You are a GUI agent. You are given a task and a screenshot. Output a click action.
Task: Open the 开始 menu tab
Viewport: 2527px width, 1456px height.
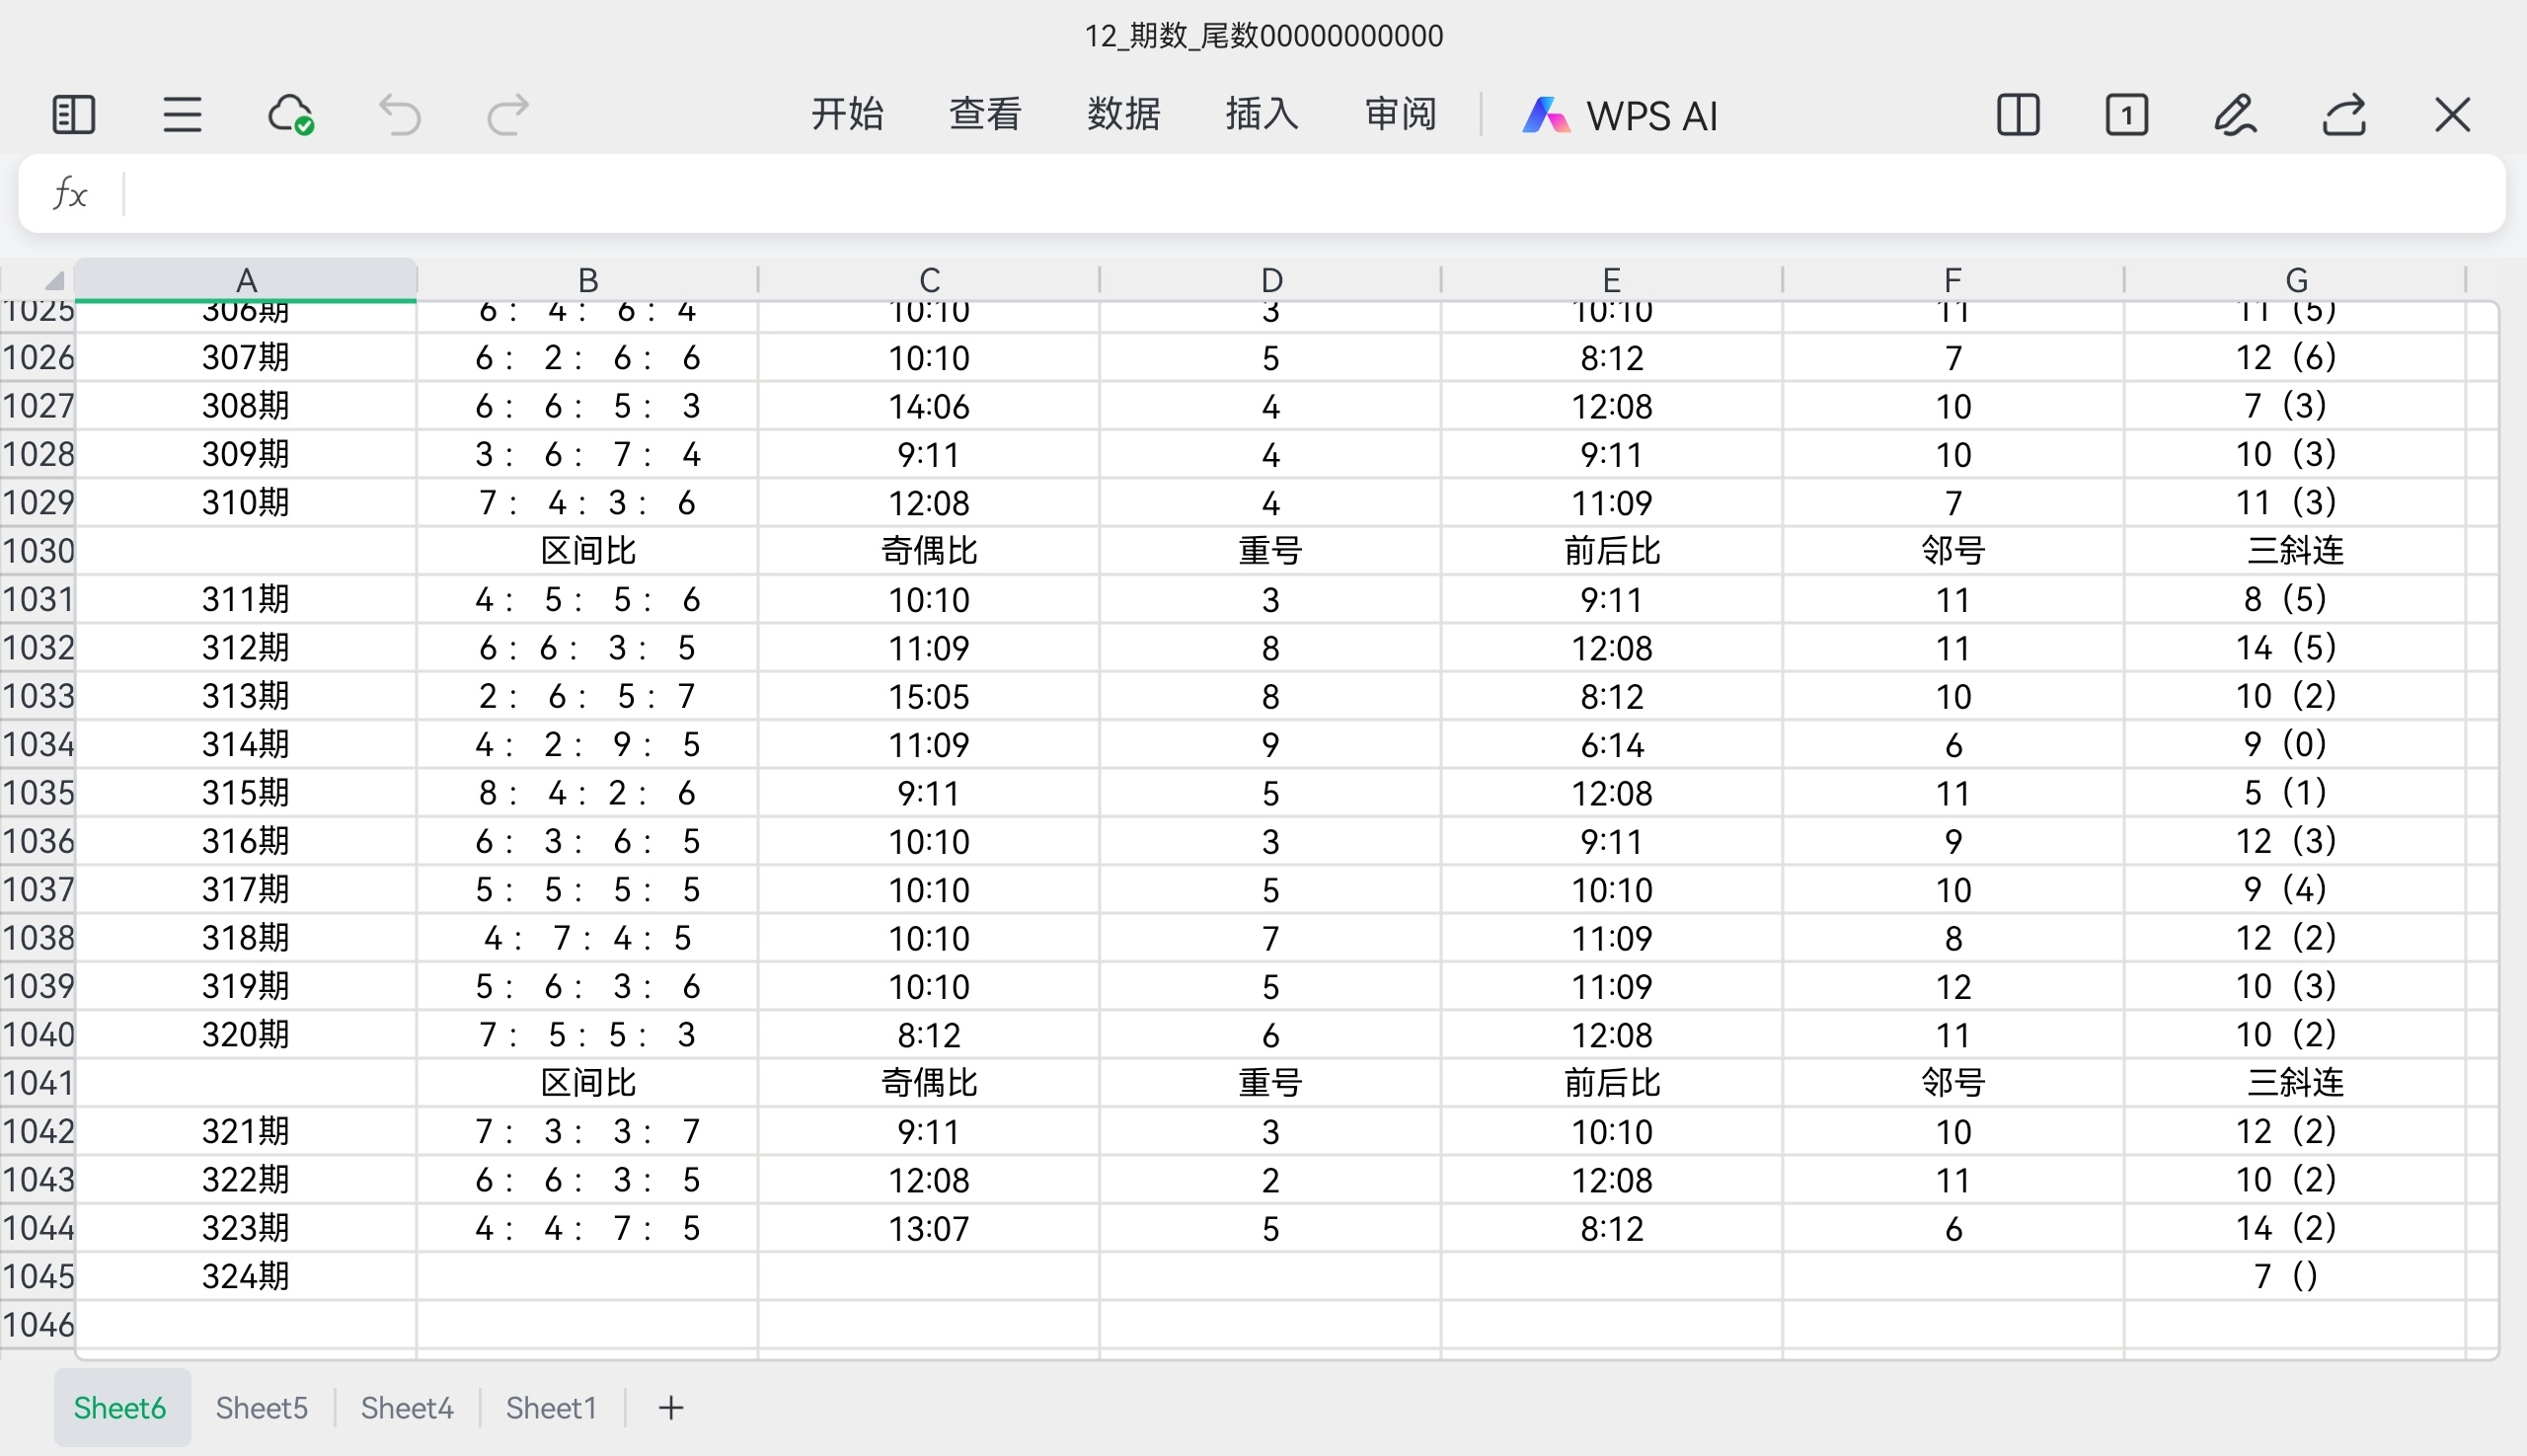coord(847,115)
